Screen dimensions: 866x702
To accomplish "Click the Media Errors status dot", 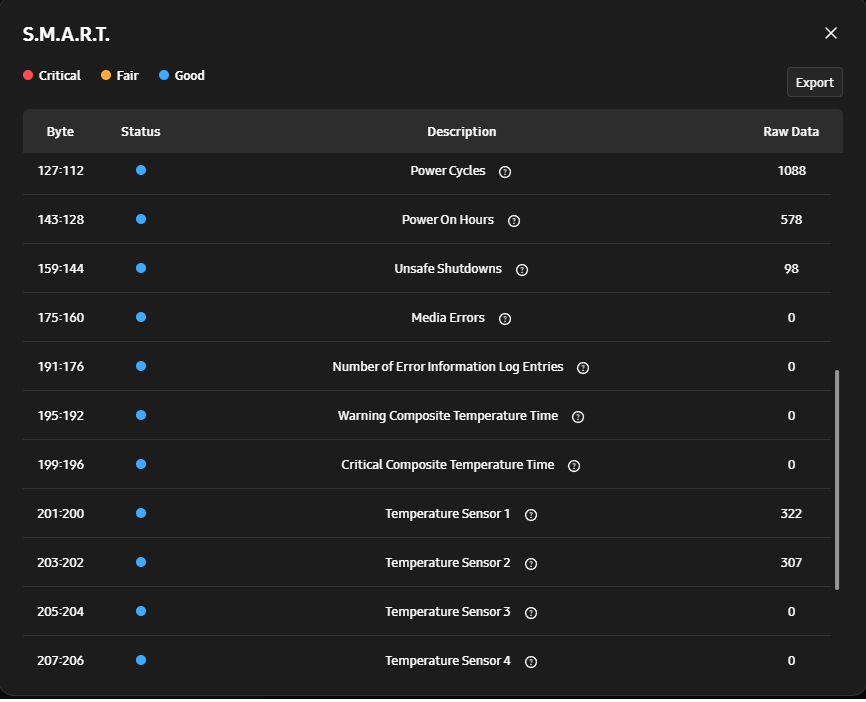I will click(141, 317).
